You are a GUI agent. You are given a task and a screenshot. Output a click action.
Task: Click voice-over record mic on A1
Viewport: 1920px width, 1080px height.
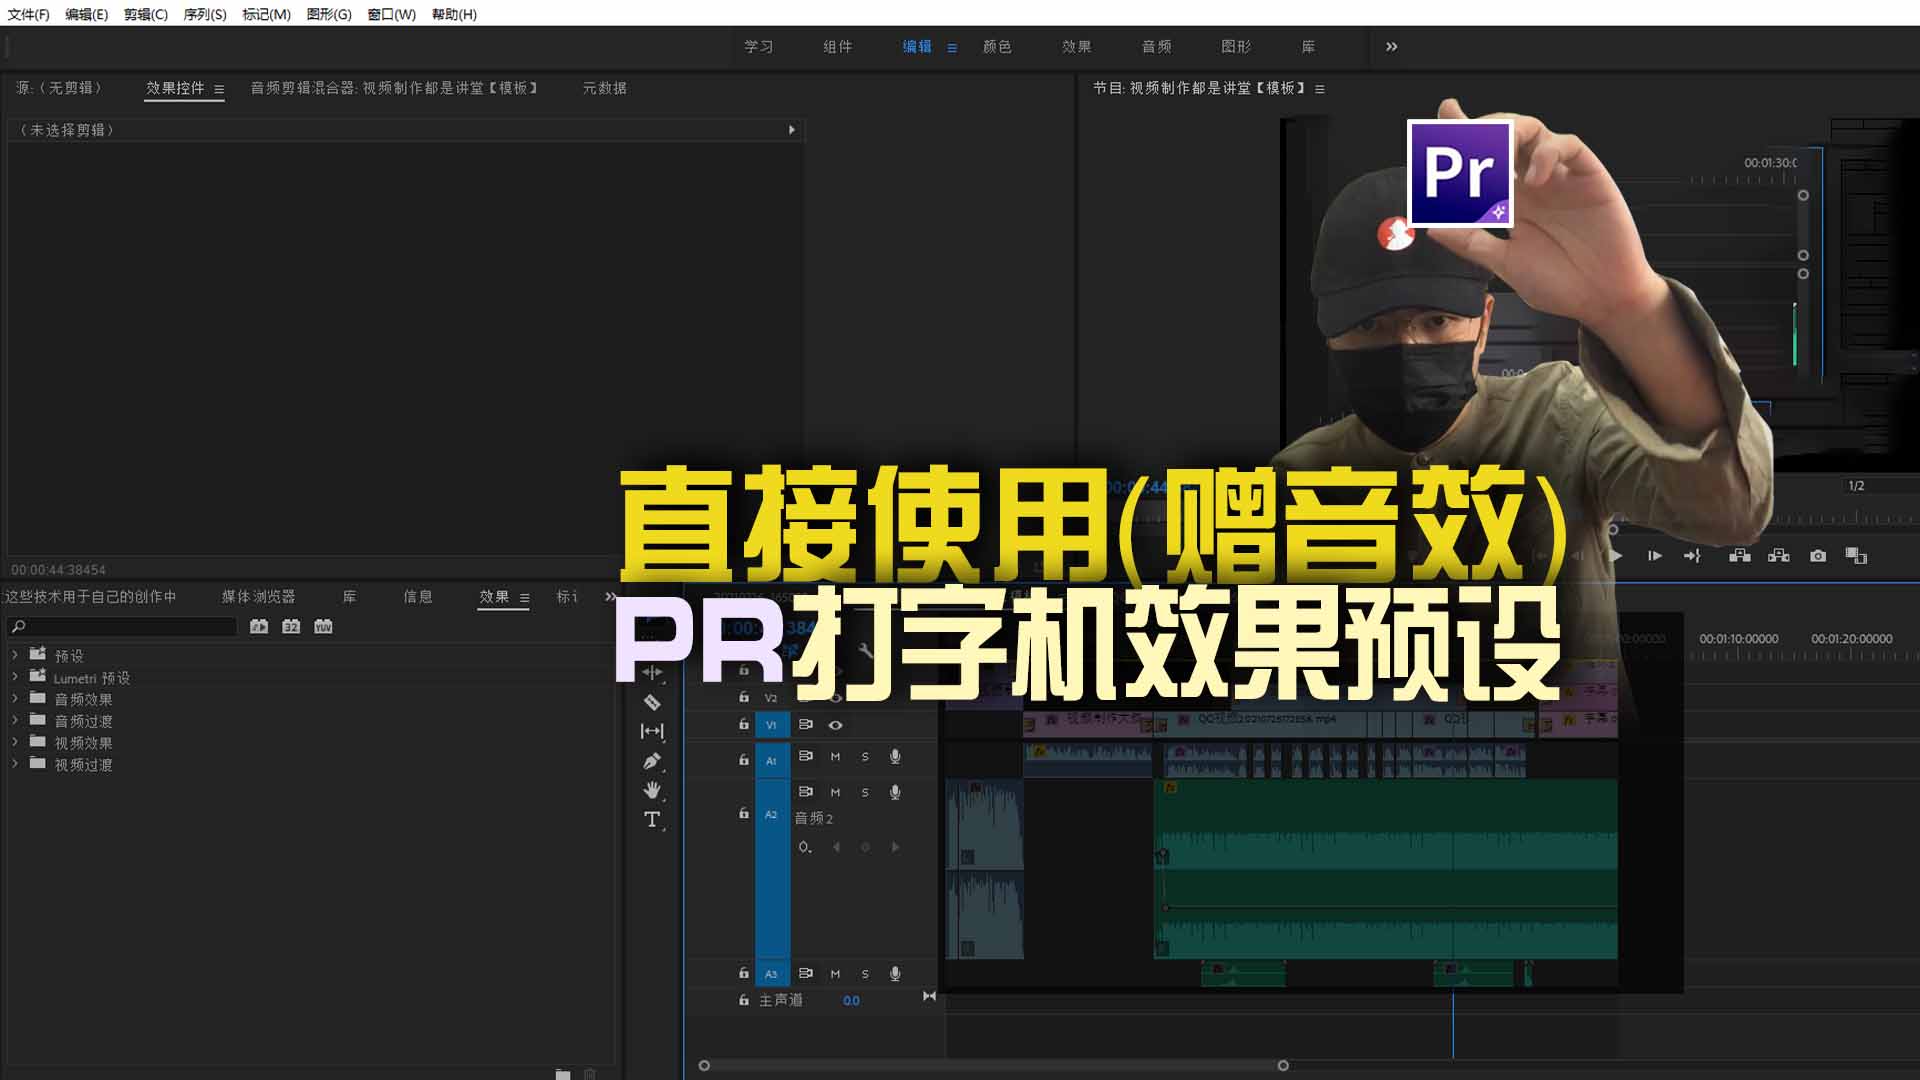[x=895, y=757]
